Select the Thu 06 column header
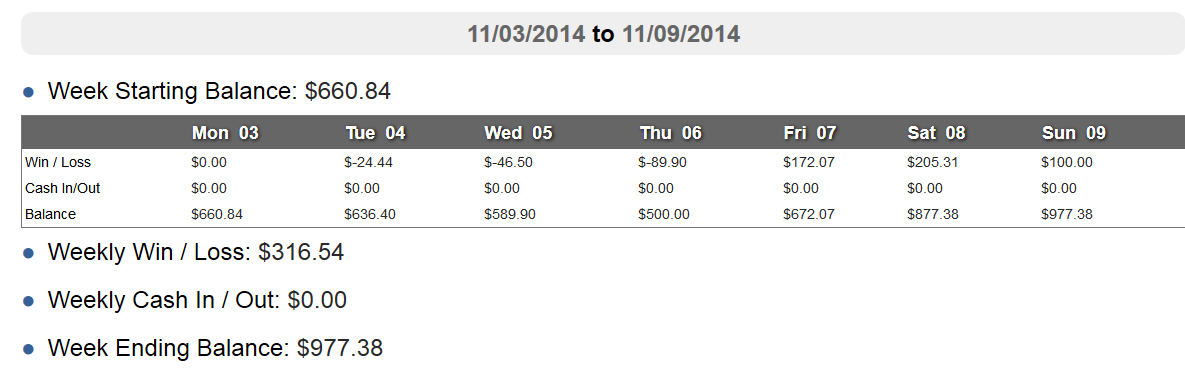 click(x=670, y=133)
